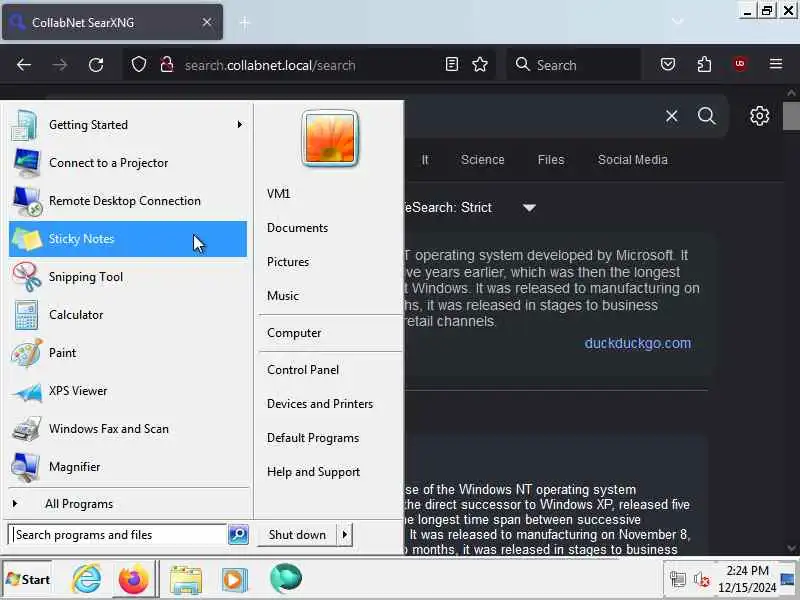Open the Snipping Tool scissors icon
800x600 pixels.
tap(26, 277)
